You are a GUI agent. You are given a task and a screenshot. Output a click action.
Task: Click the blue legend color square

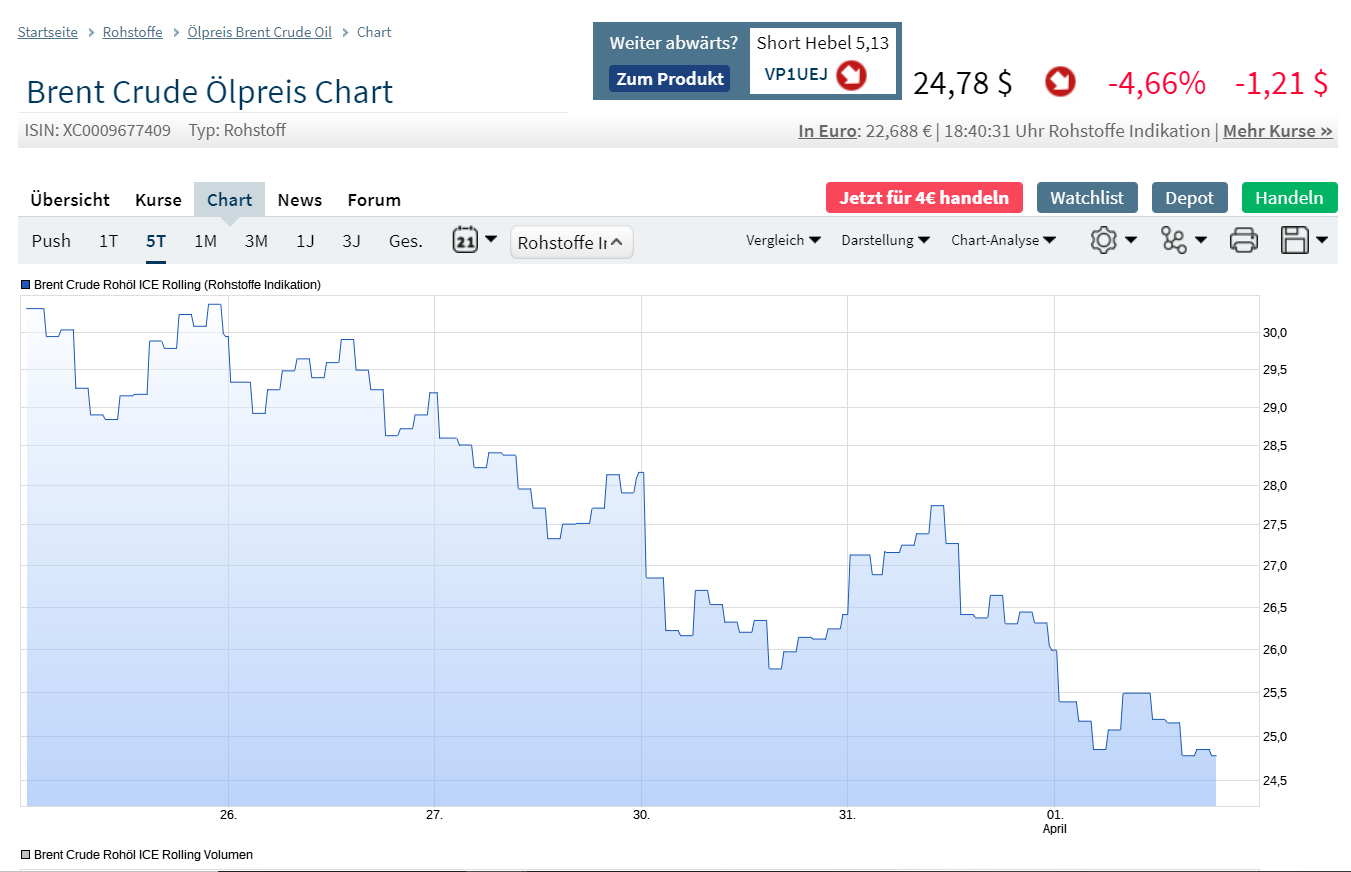[23, 284]
